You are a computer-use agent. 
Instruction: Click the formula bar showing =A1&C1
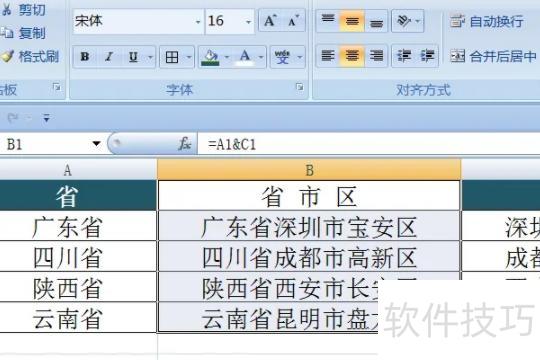[x=368, y=144]
